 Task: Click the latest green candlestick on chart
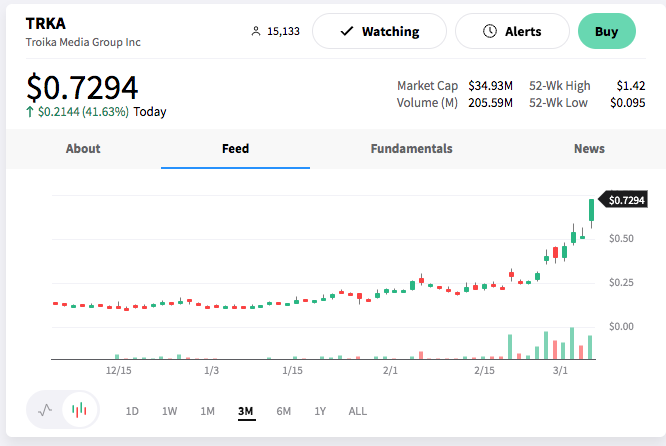591,211
